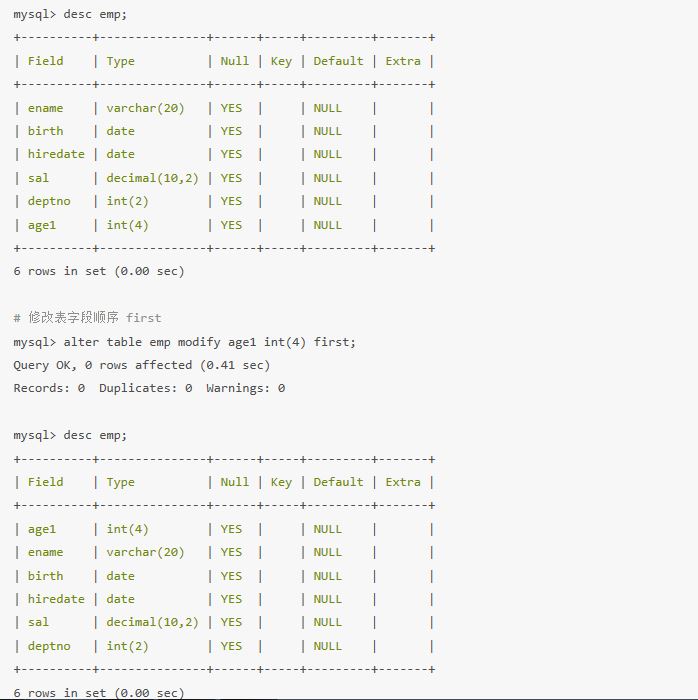Click the first "mysql> desc emp;" command
This screenshot has width=698, height=700.
(x=70, y=15)
